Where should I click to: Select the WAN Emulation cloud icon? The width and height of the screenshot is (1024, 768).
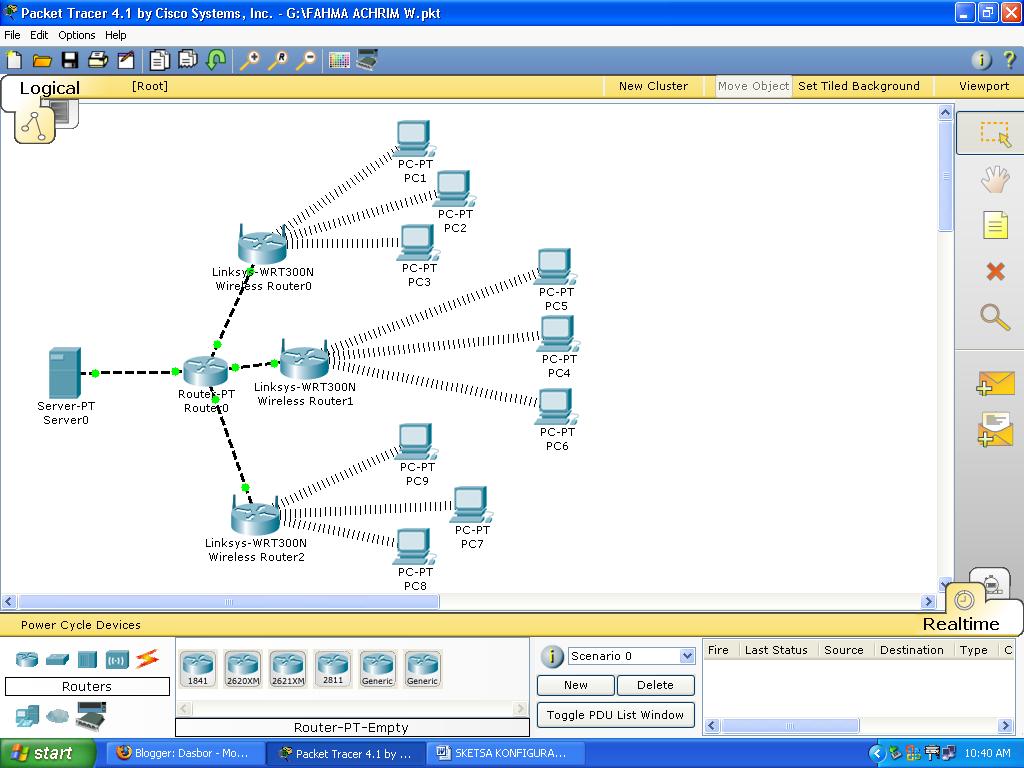tap(57, 716)
